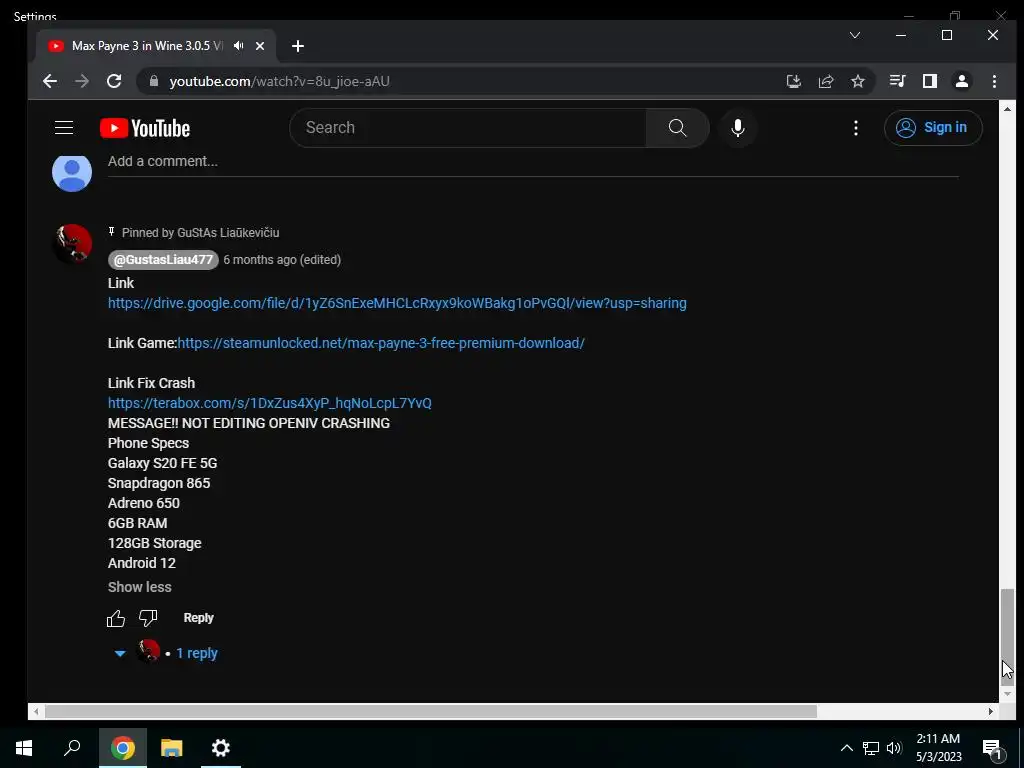Open Chrome three-dot menu
The width and height of the screenshot is (1024, 768).
pos(994,81)
